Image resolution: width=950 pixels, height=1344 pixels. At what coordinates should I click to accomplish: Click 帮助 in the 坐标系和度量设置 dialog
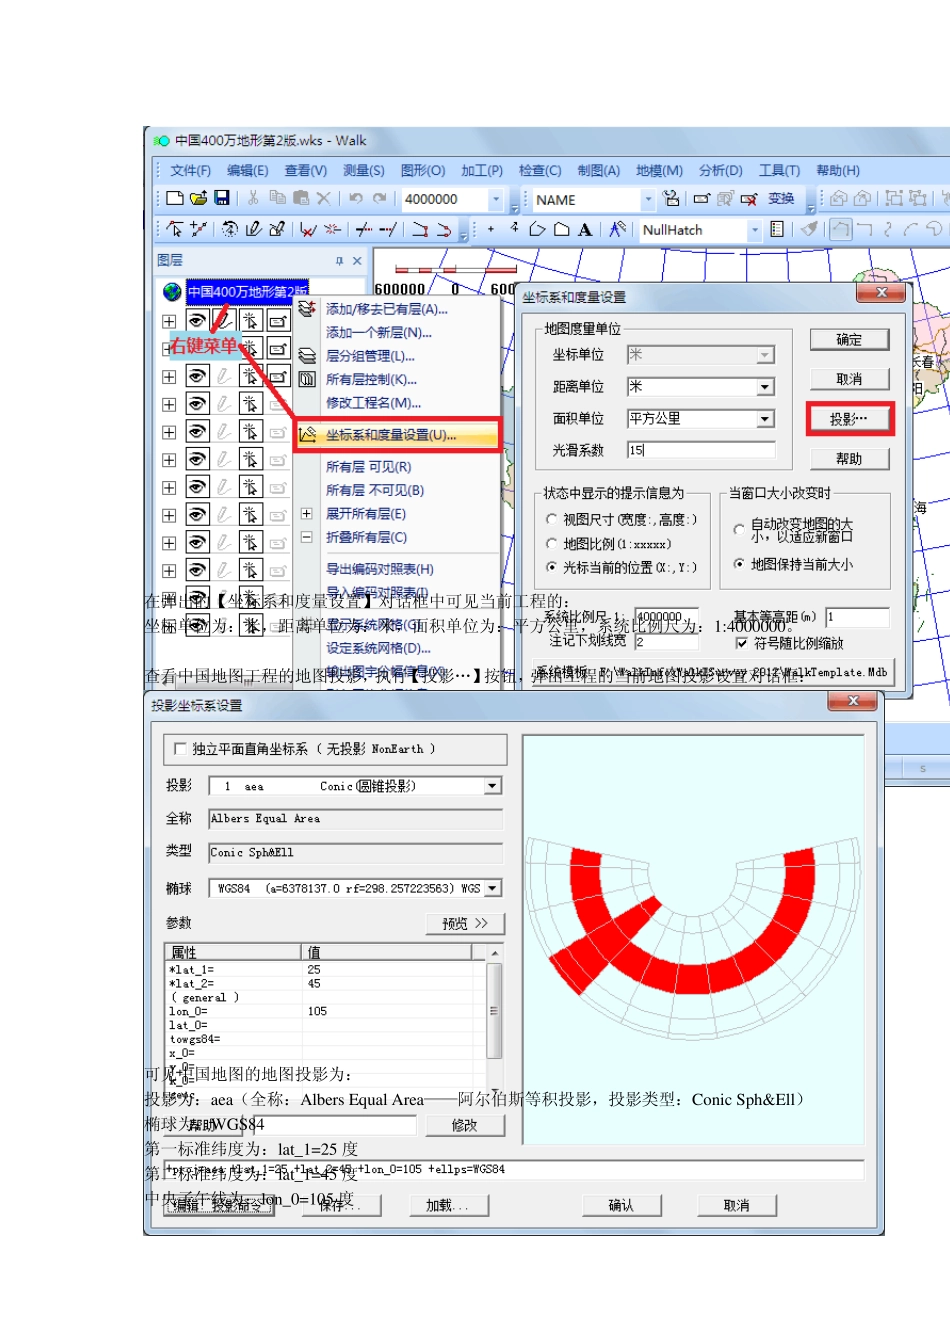click(849, 459)
